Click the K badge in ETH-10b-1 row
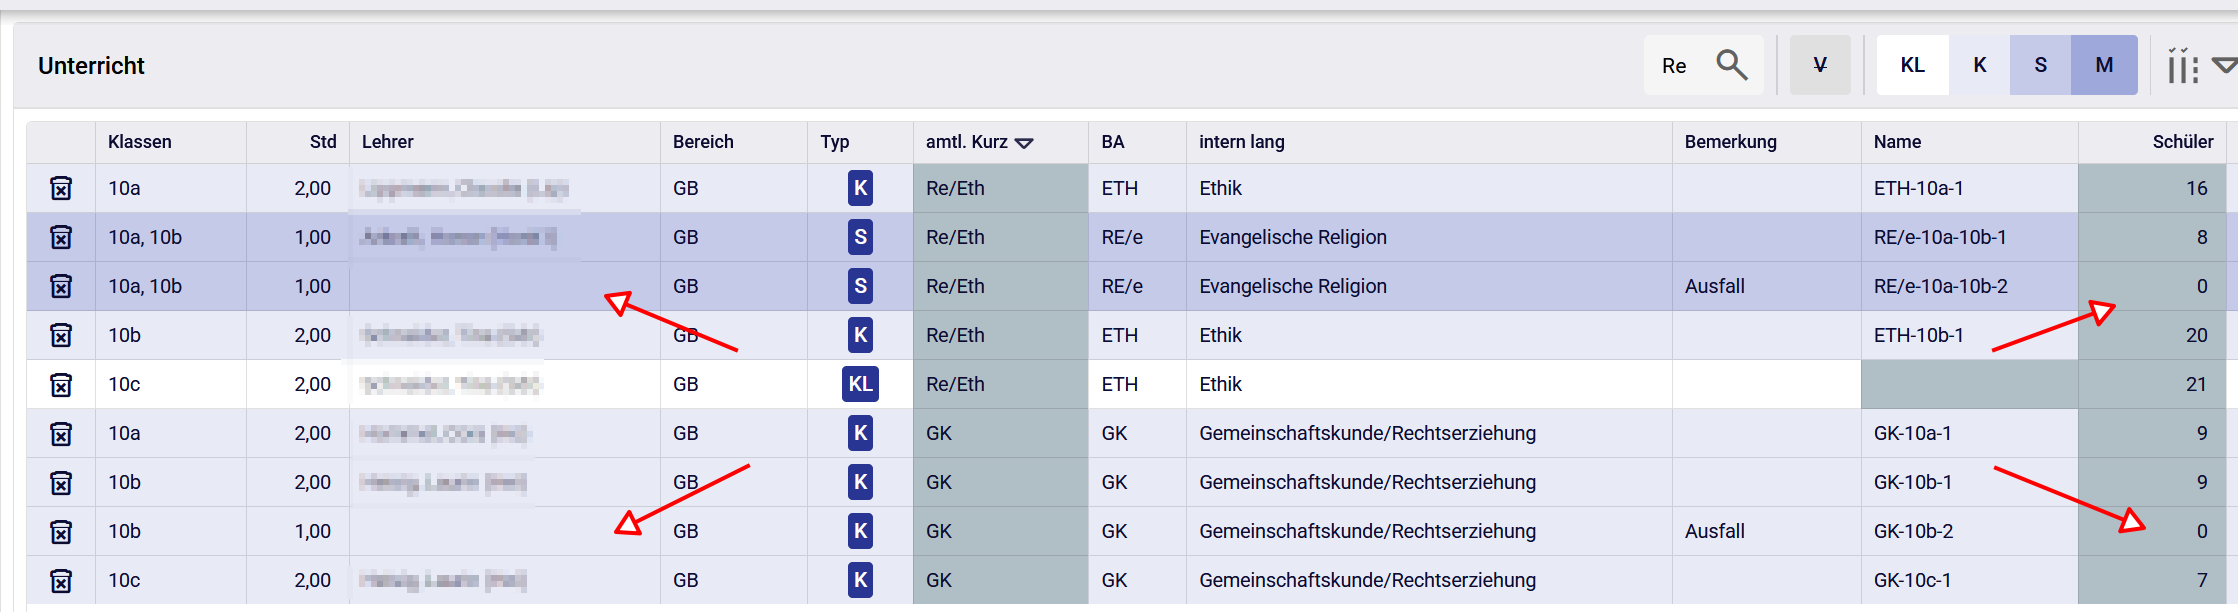The image size is (2238, 612). pyautogui.click(x=860, y=335)
